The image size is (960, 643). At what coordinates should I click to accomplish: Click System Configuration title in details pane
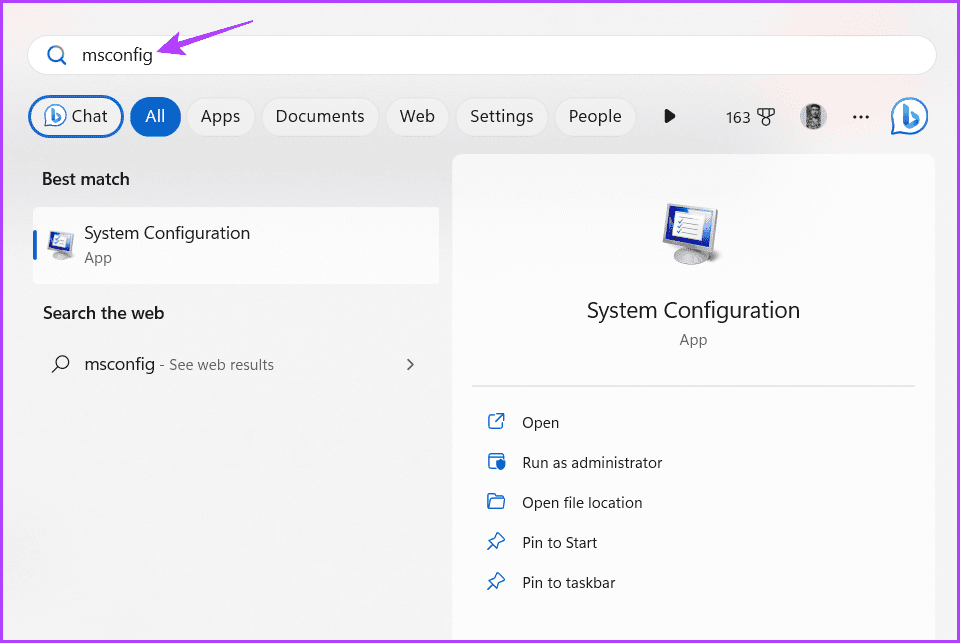click(693, 310)
